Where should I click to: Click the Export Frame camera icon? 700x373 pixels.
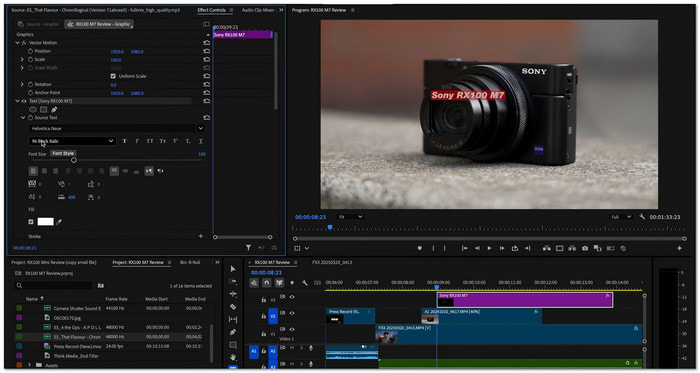tap(585, 248)
